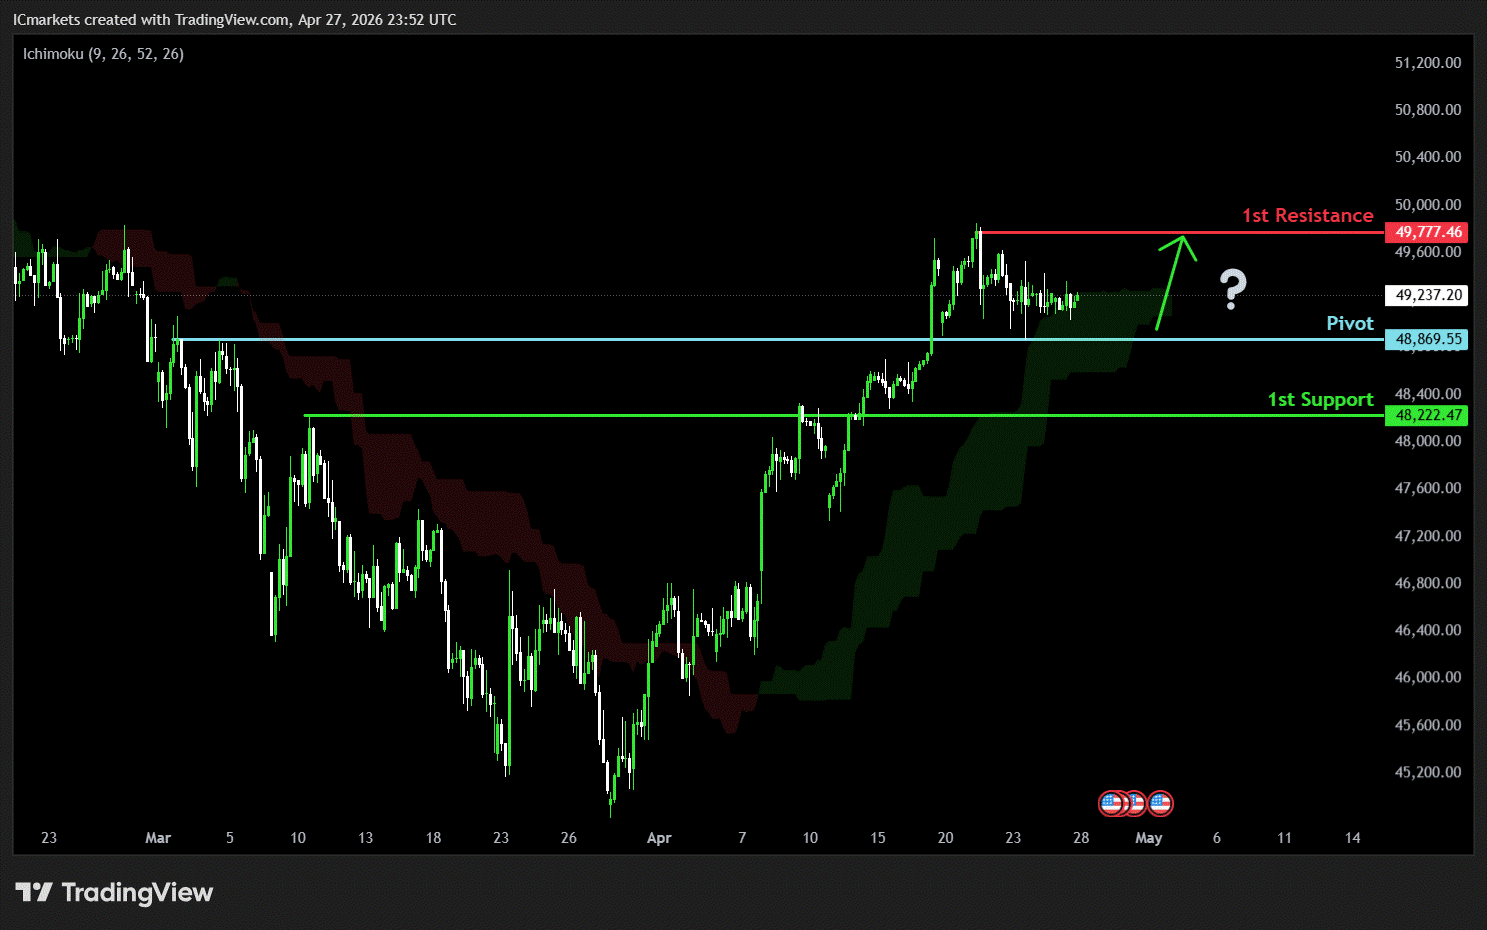Select the '1st Resistance' text label

tap(1307, 216)
